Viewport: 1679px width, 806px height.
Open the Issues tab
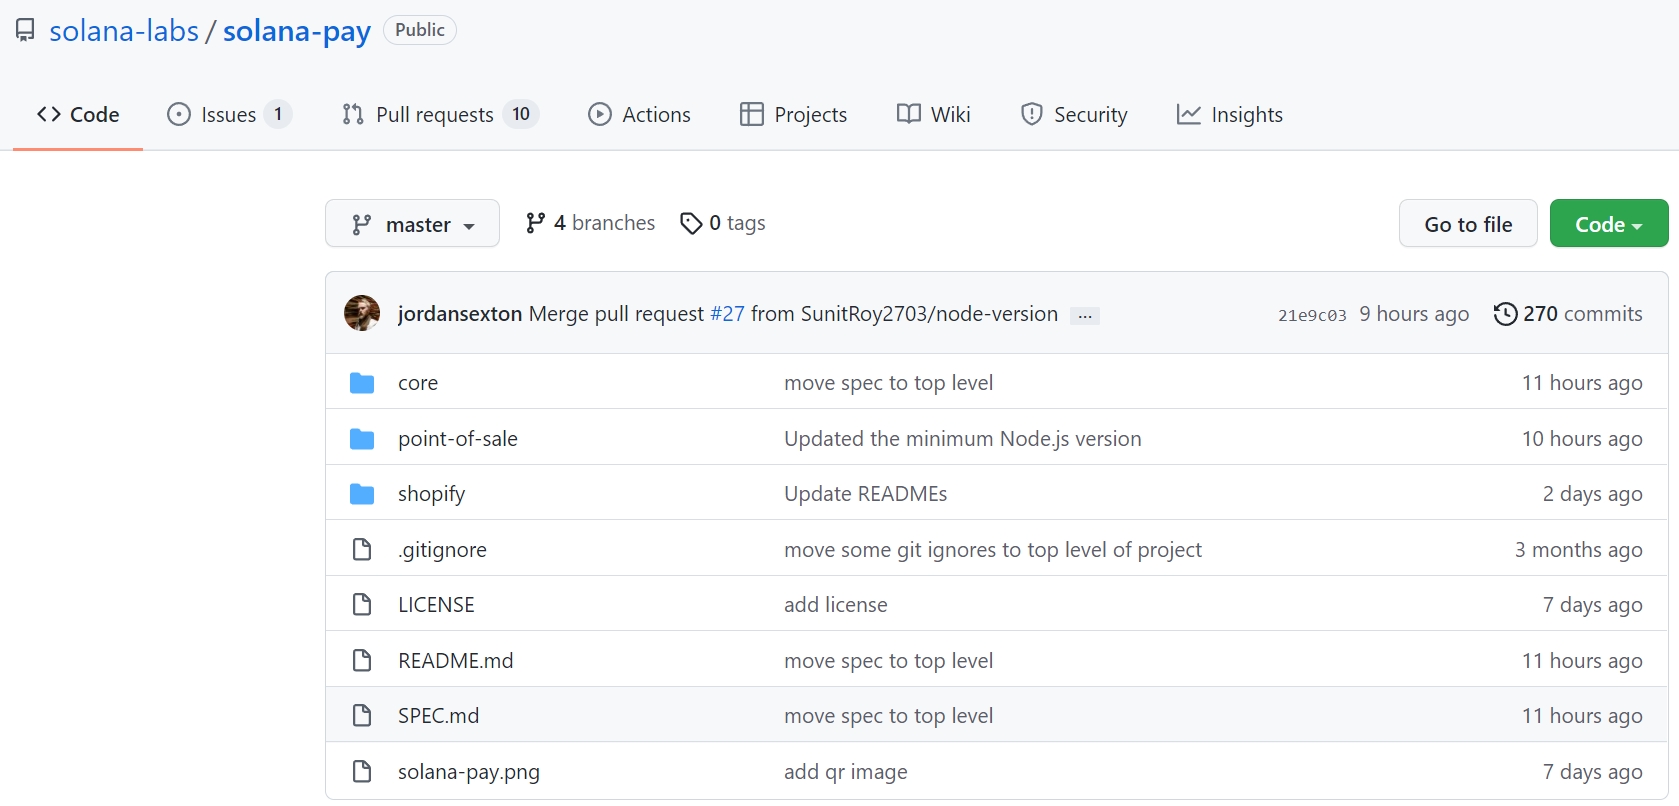tap(229, 115)
